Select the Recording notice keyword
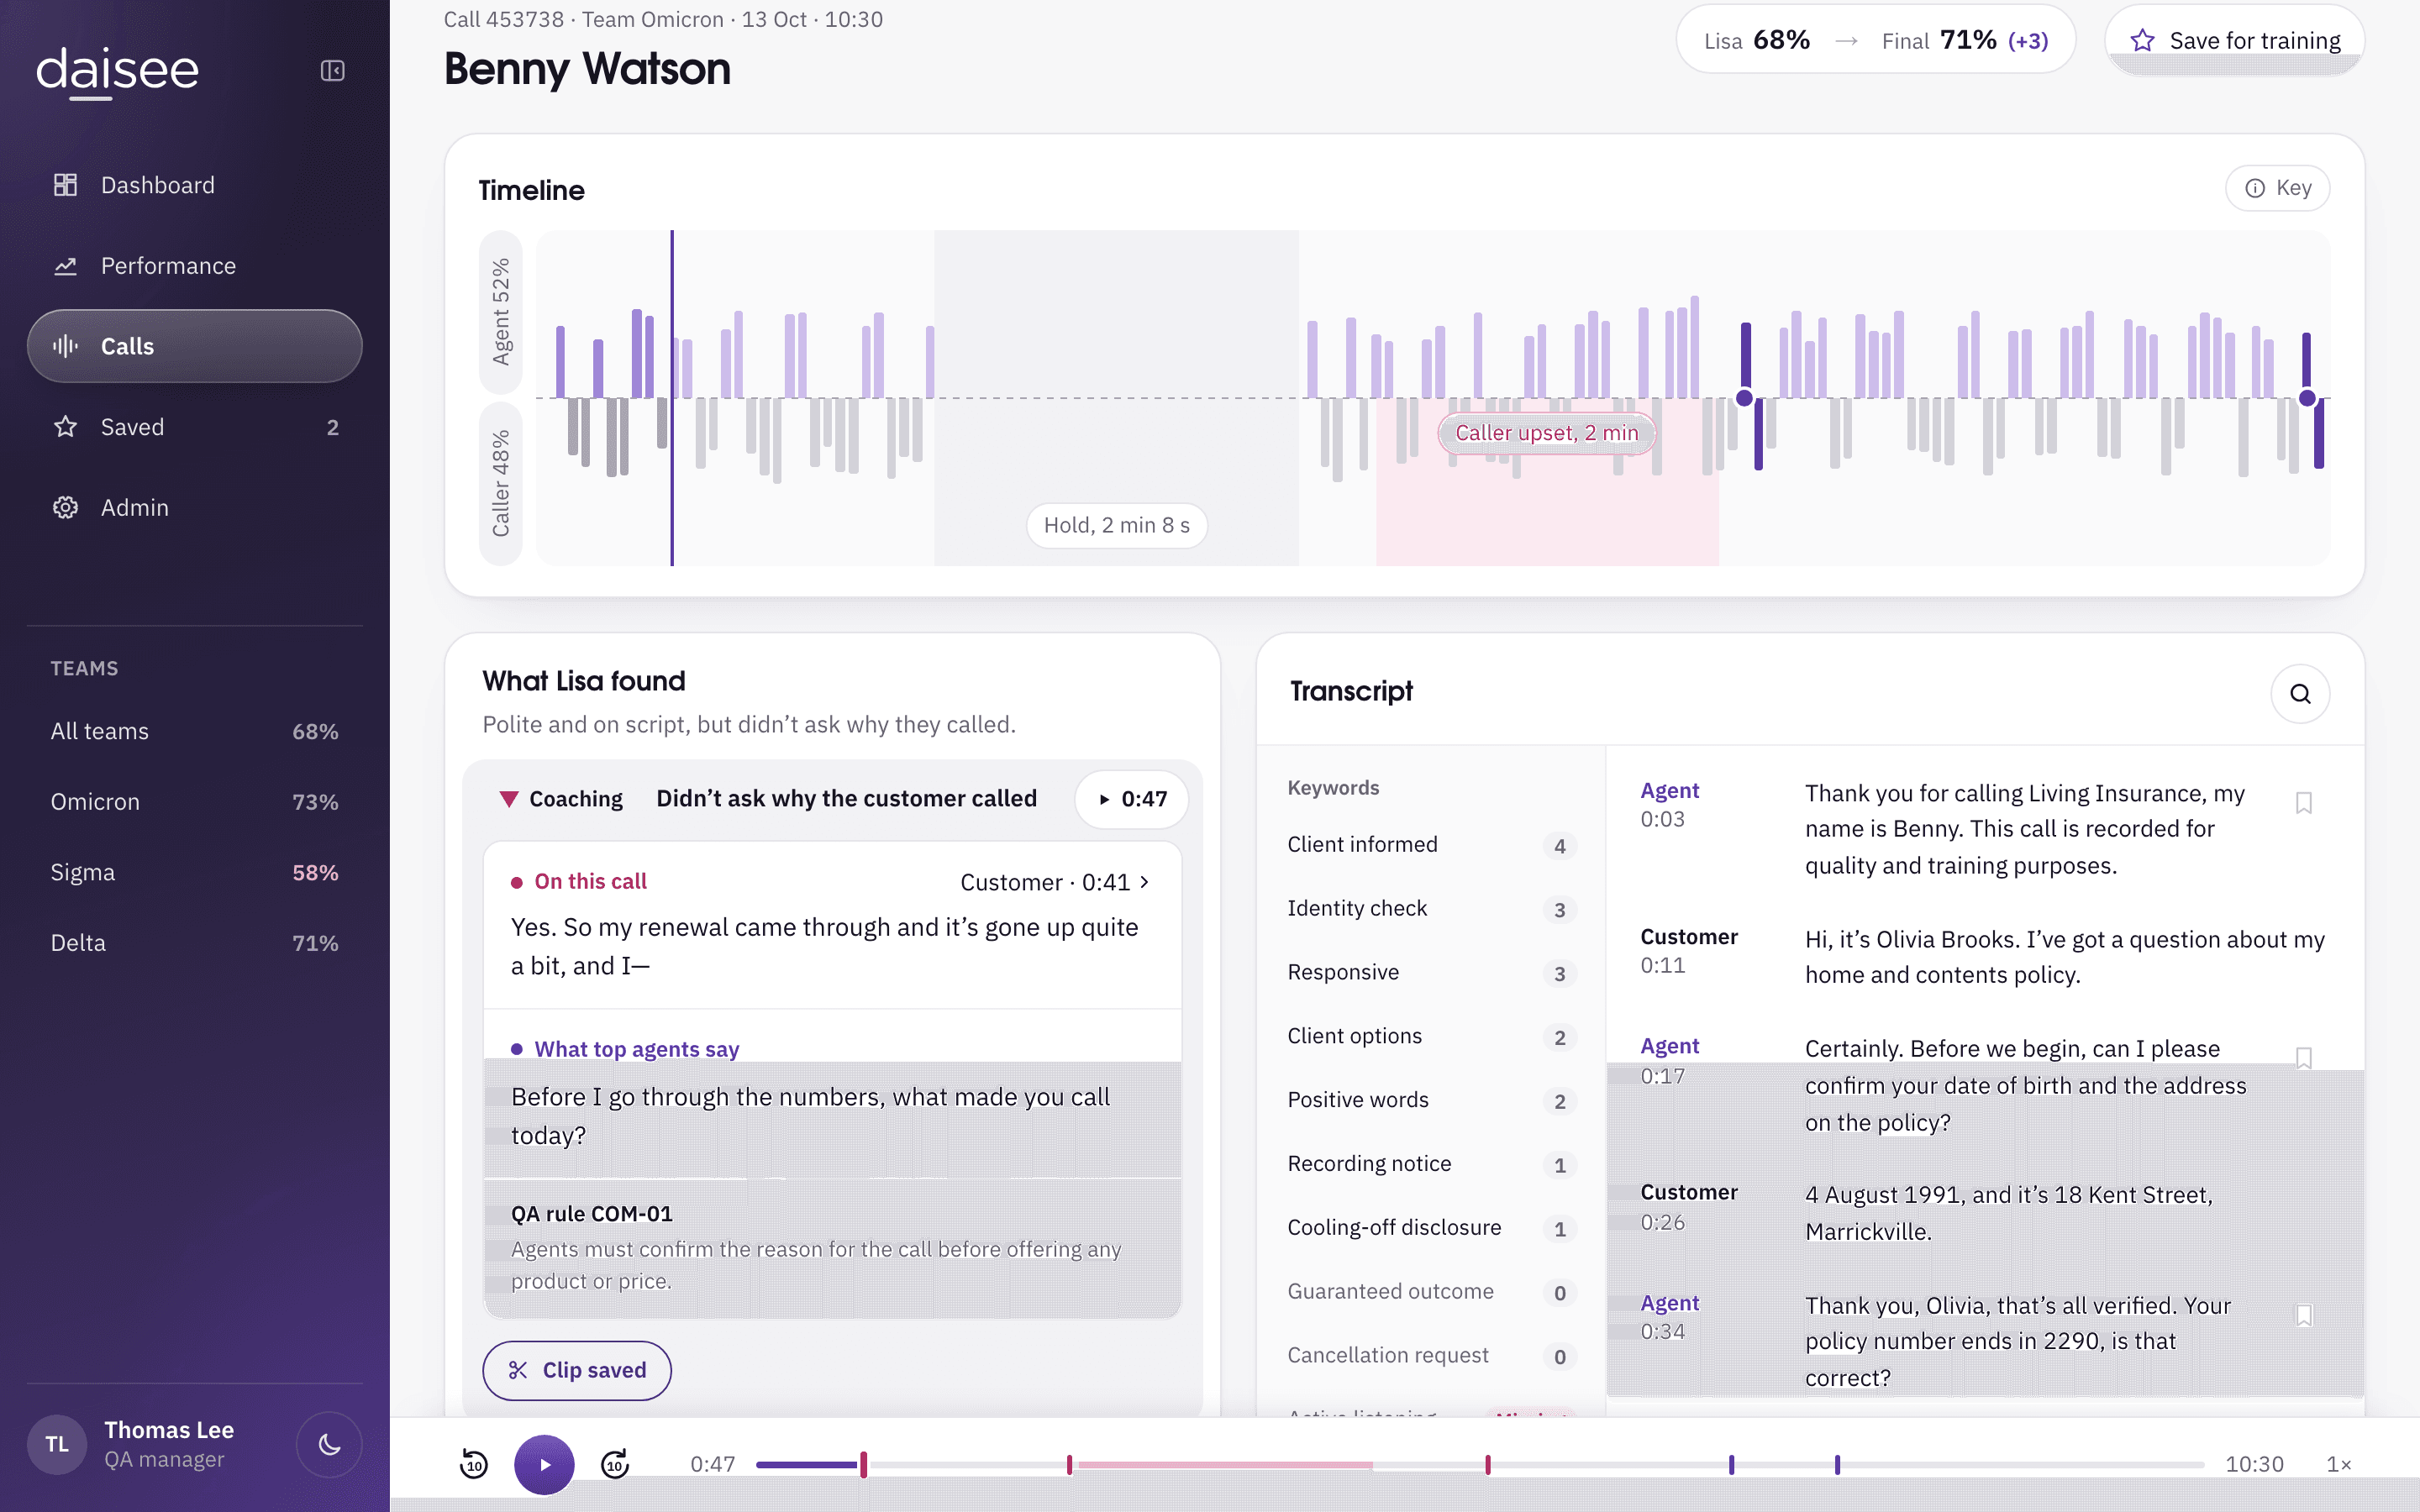 (1431, 1164)
